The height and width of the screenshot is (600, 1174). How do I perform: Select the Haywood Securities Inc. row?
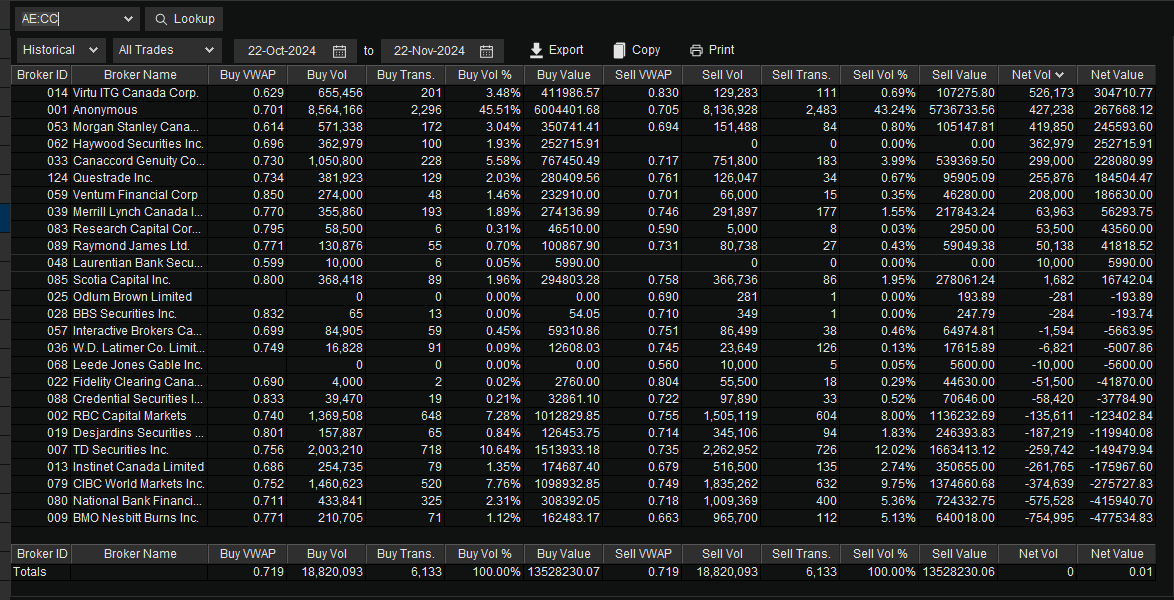(x=584, y=144)
